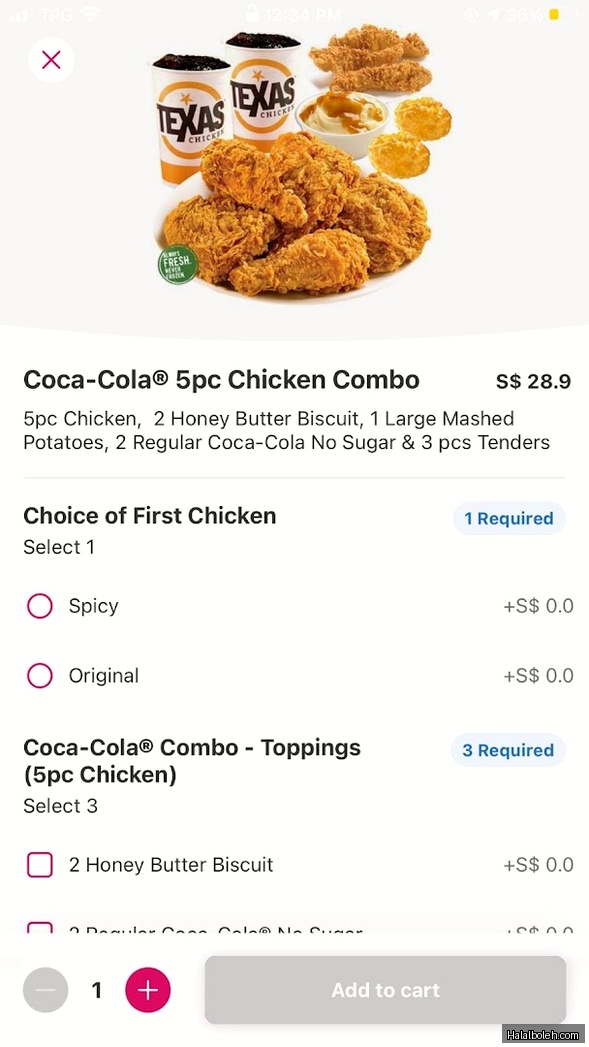Tap the orientation lock icon

click(468, 14)
